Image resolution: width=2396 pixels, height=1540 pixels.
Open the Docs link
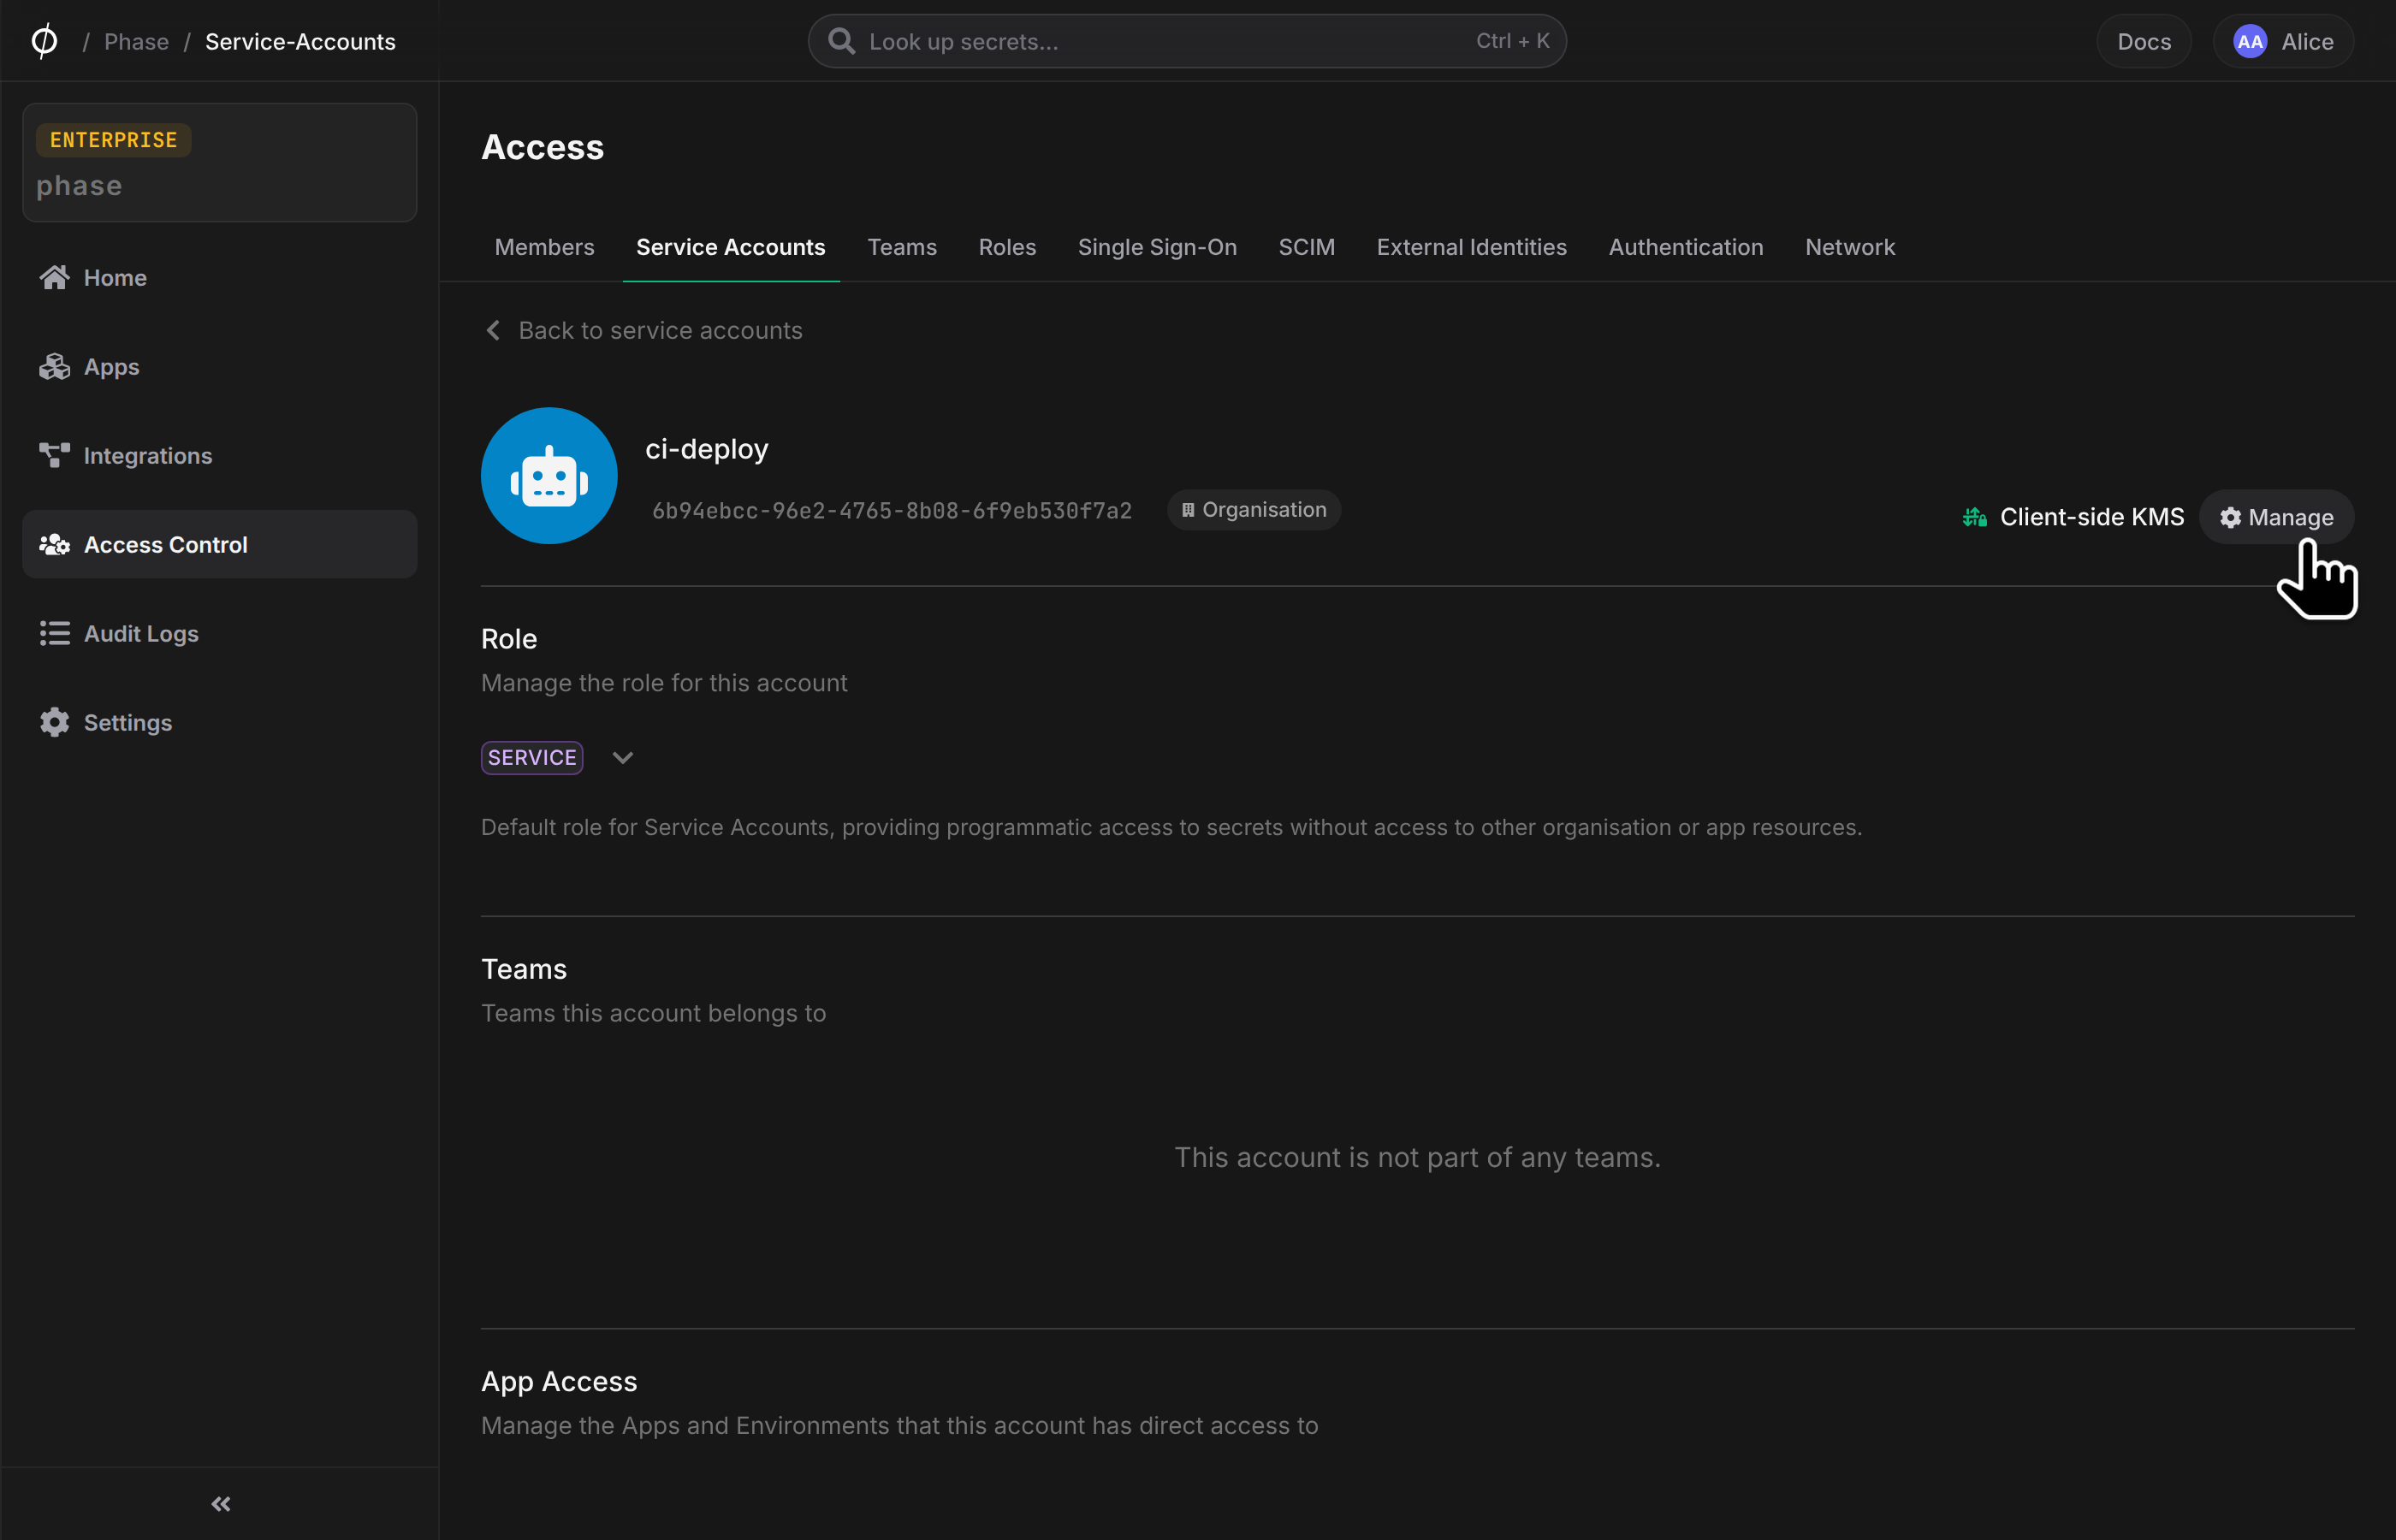click(2144, 41)
